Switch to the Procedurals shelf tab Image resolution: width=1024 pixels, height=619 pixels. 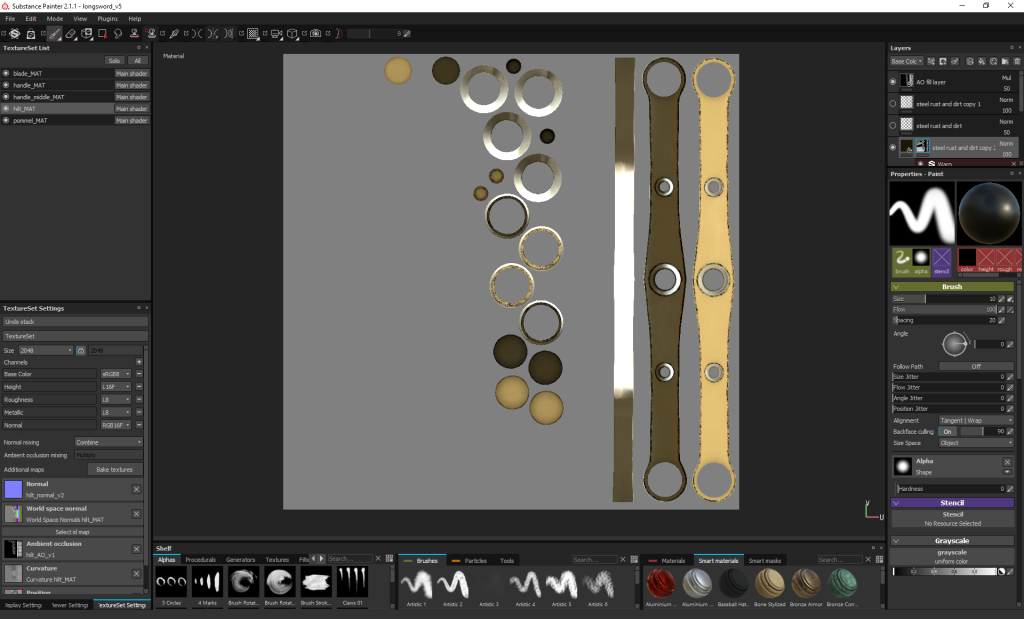[x=200, y=560]
